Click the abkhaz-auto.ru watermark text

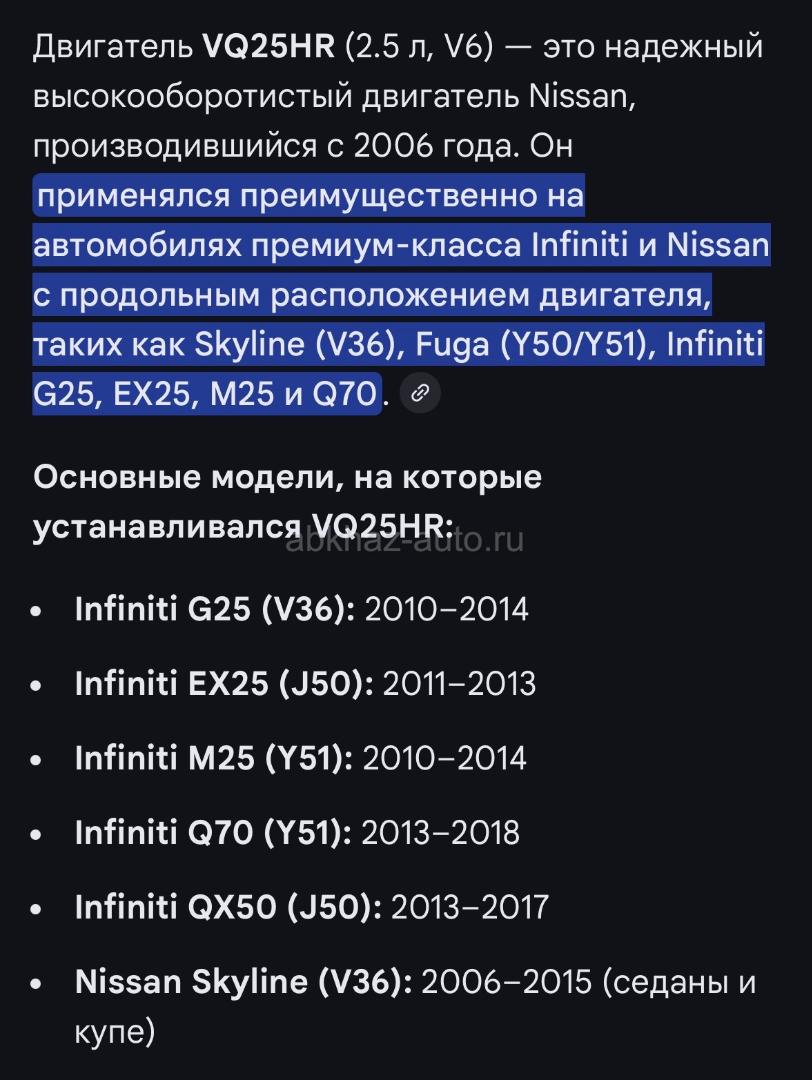[405, 541]
